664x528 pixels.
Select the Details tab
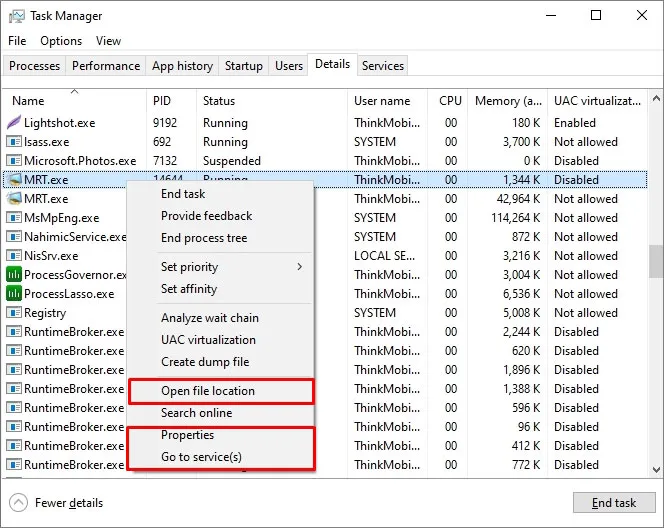(x=332, y=64)
